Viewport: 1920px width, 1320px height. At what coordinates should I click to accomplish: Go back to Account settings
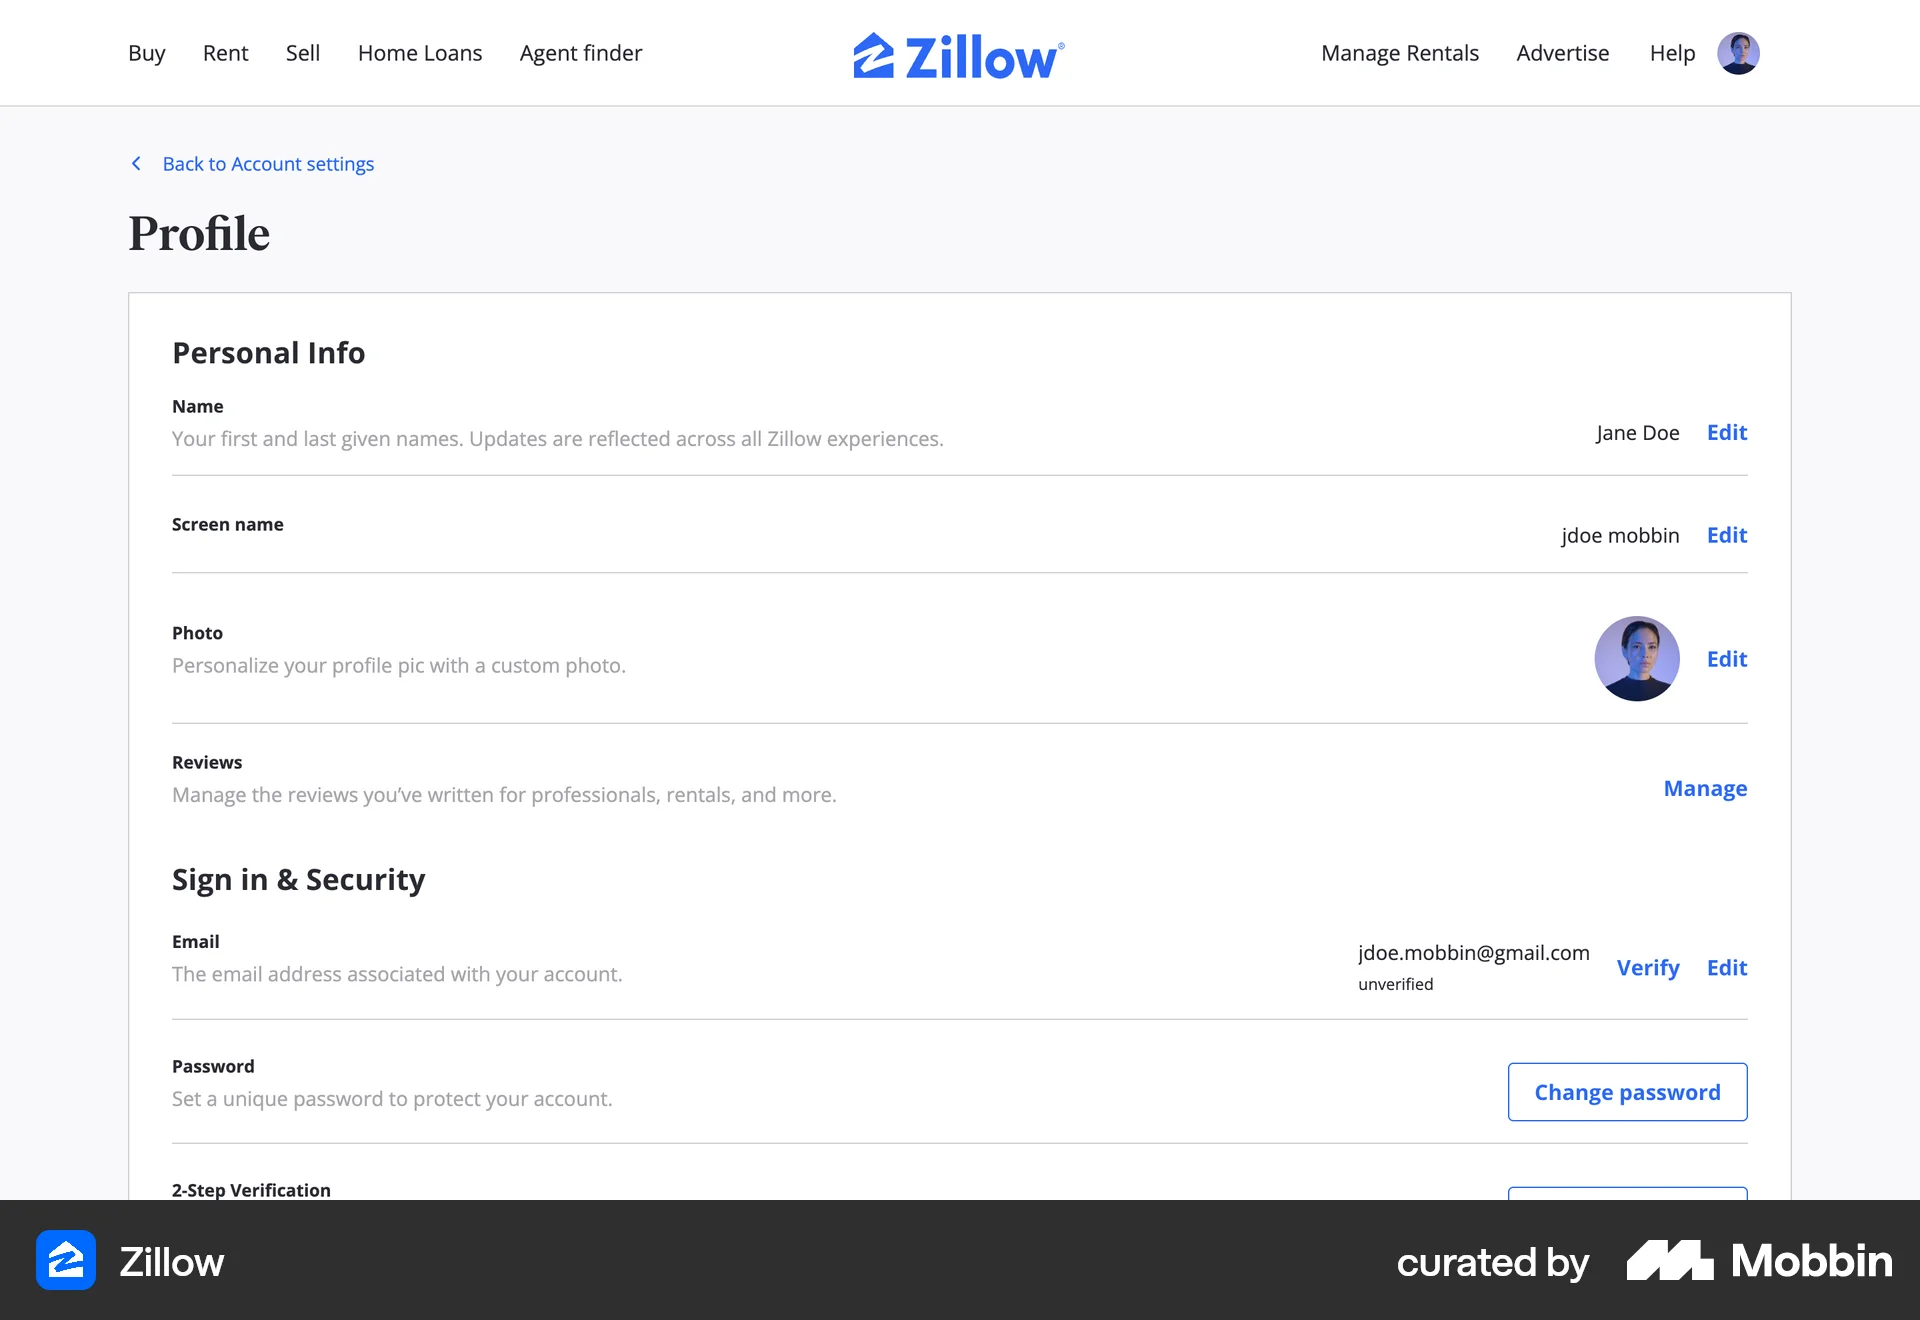coord(268,163)
